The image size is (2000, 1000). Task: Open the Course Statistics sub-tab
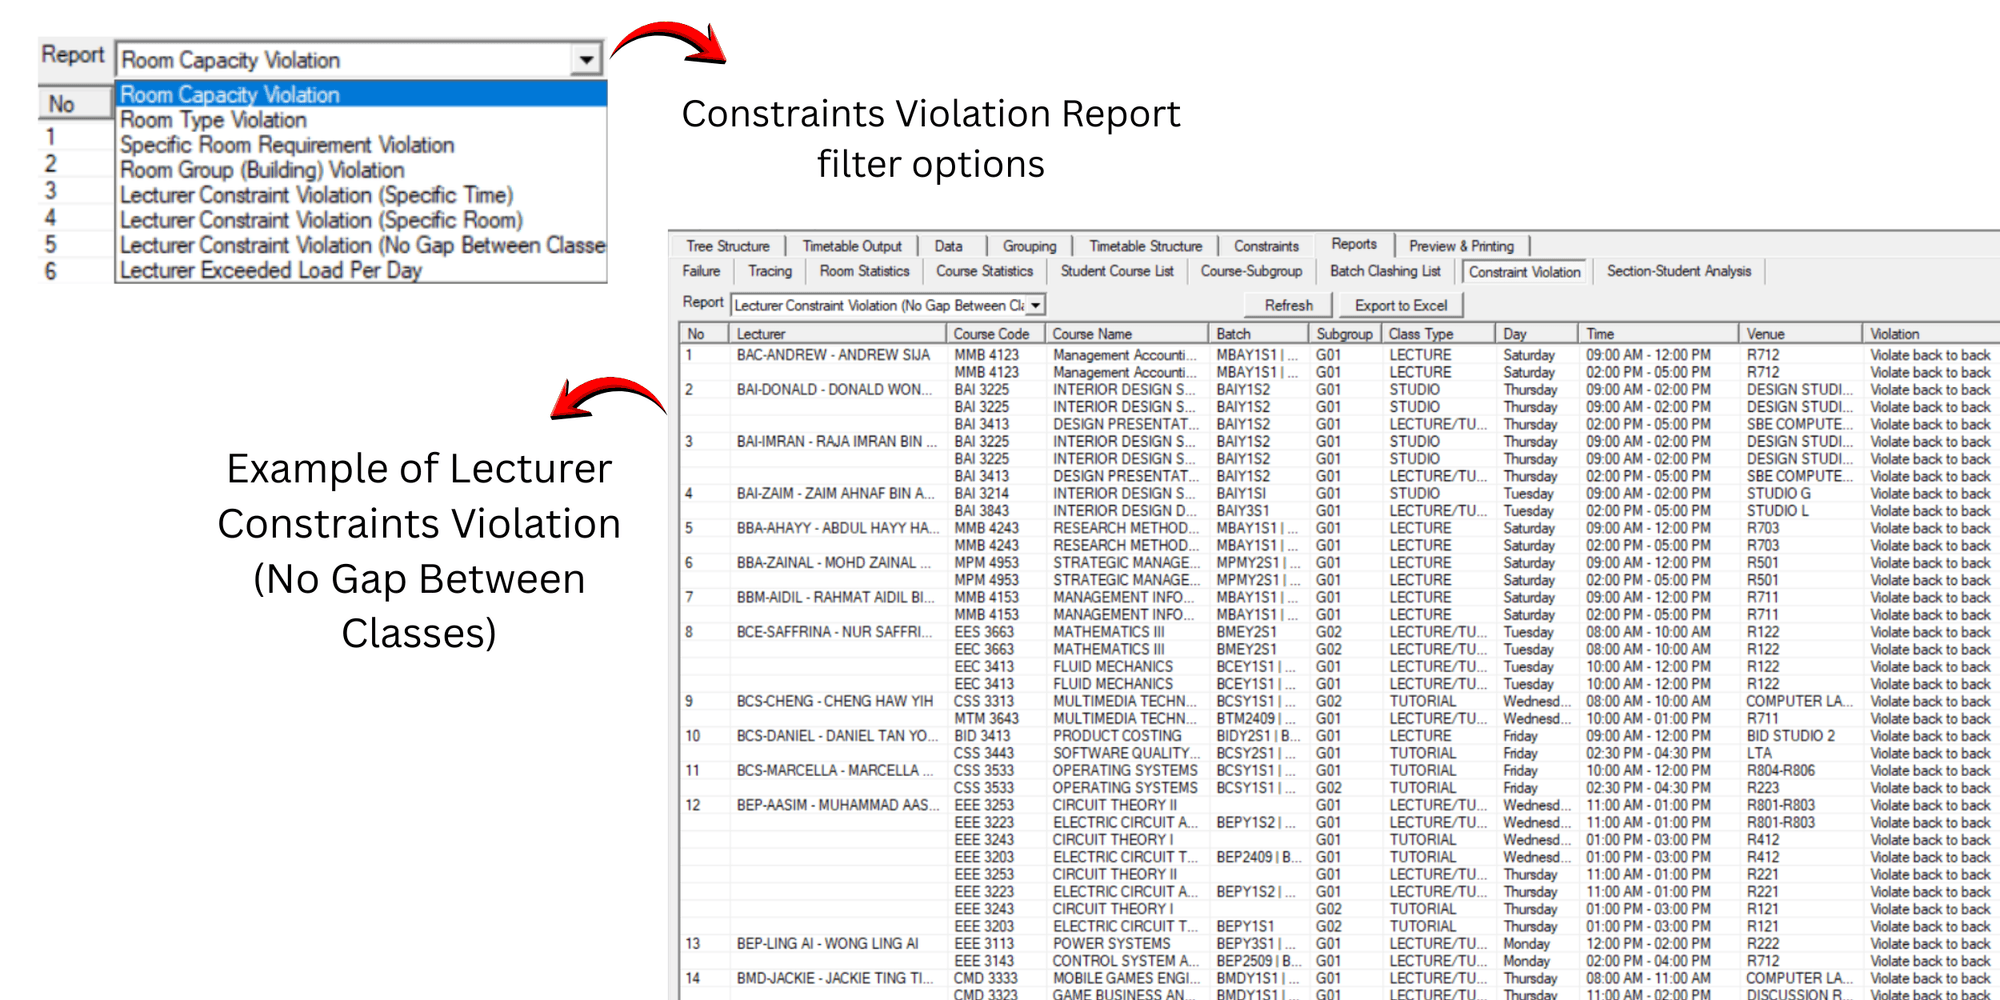984,271
